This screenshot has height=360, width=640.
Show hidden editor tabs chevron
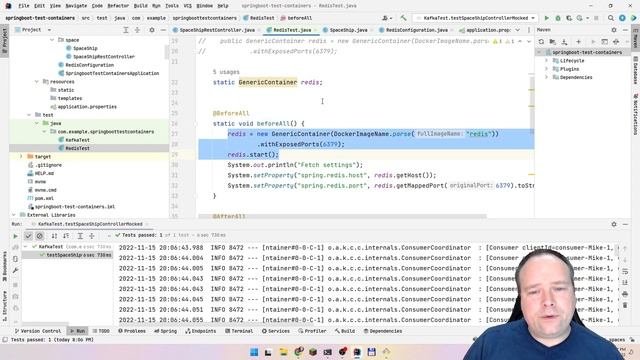coord(518,30)
